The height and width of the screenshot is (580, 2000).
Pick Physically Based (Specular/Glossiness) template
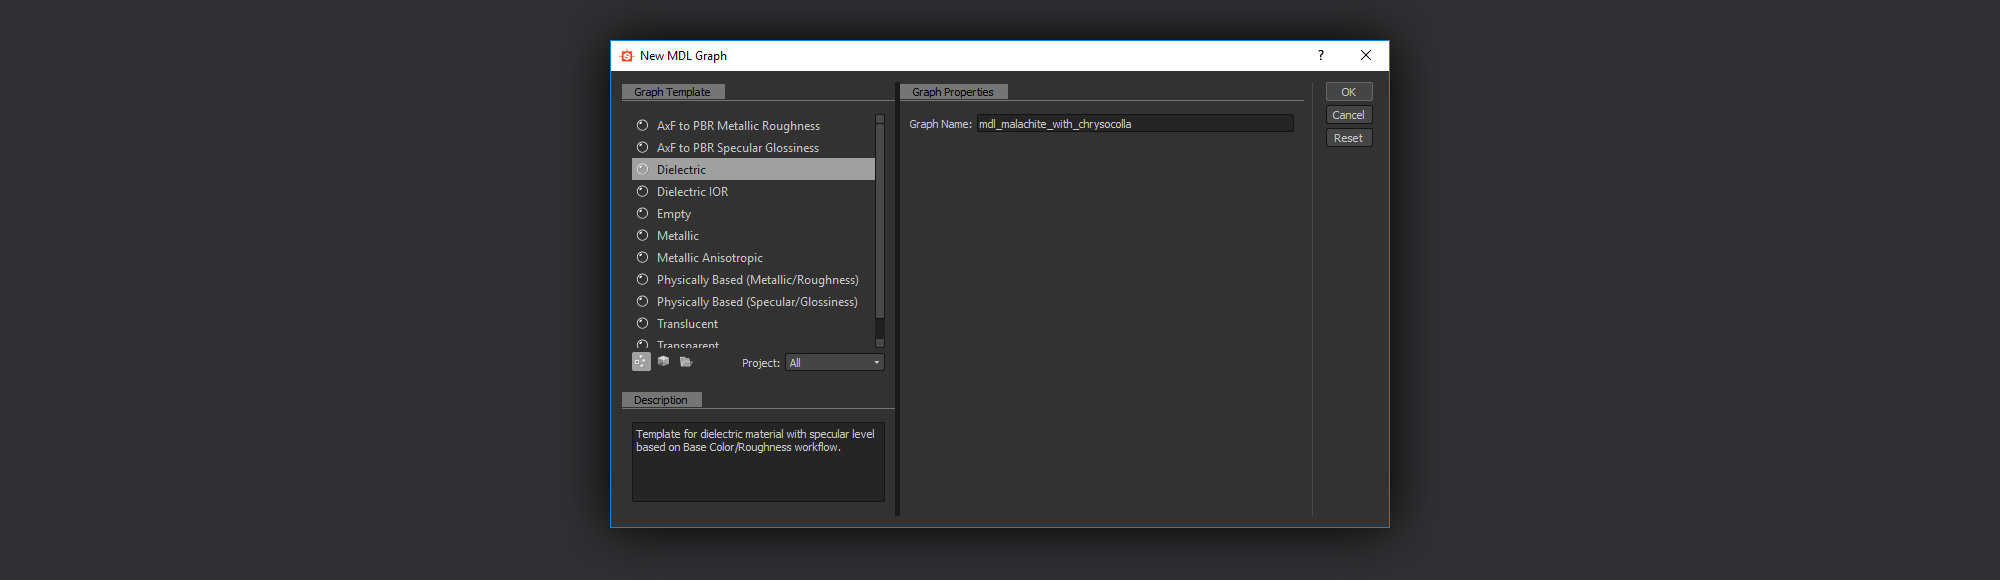click(x=753, y=302)
